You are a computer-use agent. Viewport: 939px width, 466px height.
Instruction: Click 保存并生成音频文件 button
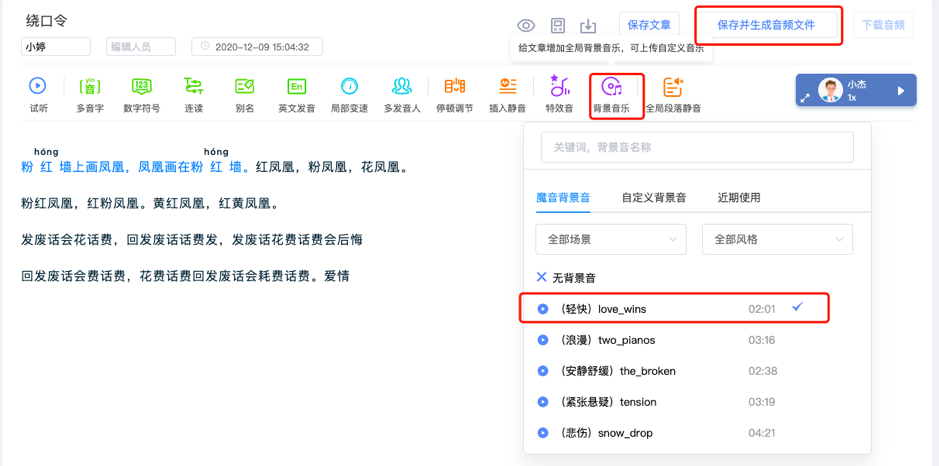(766, 25)
